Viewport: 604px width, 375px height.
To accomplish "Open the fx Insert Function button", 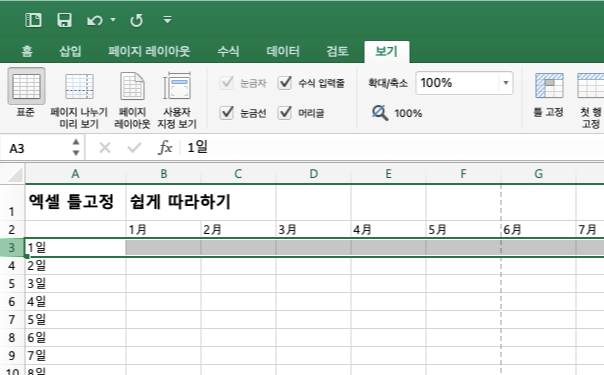I will point(165,147).
